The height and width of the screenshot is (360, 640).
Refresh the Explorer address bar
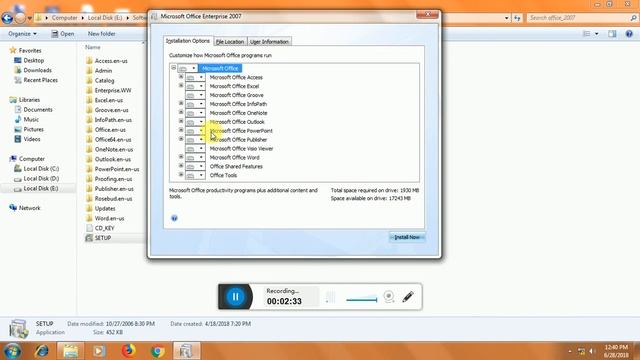pos(517,18)
